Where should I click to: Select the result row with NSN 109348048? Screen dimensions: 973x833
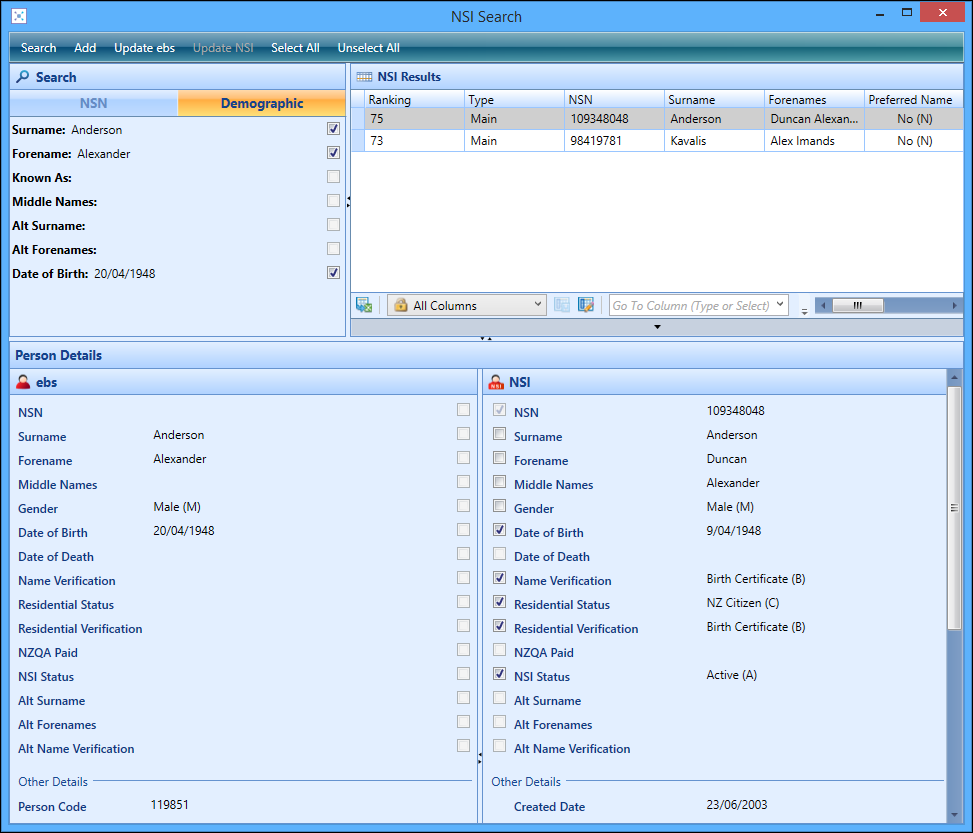657,119
